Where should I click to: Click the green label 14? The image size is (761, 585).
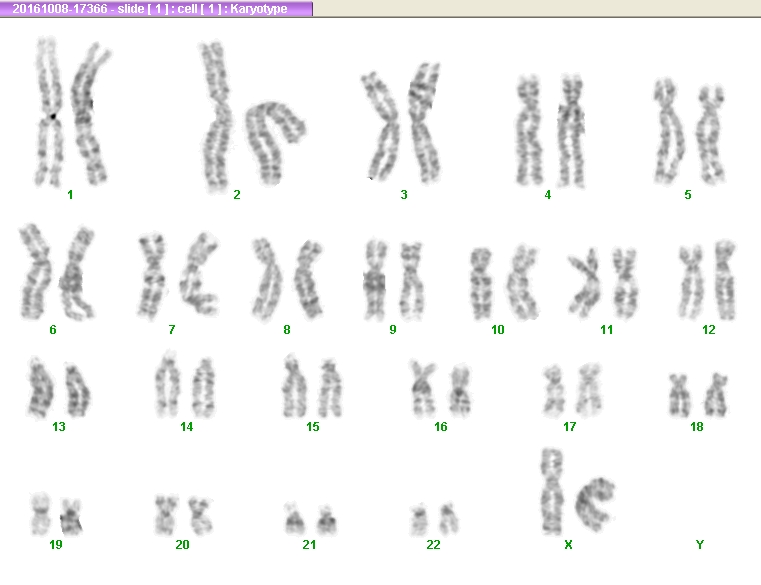point(186,426)
